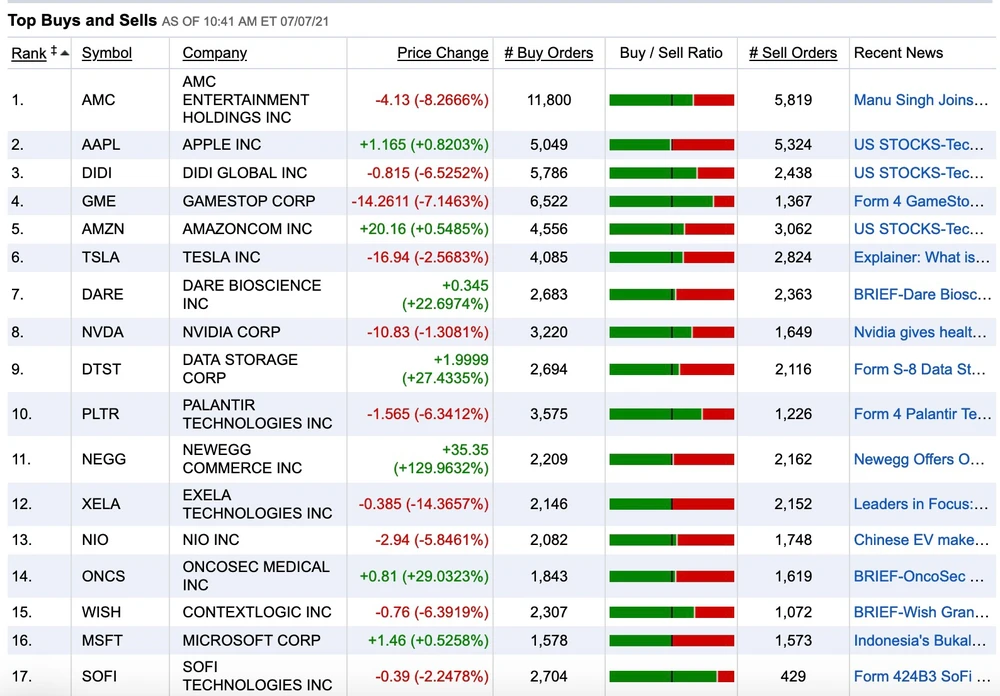Sort the table by Symbol column
Viewport: 1000px width, 696px height.
(x=107, y=53)
